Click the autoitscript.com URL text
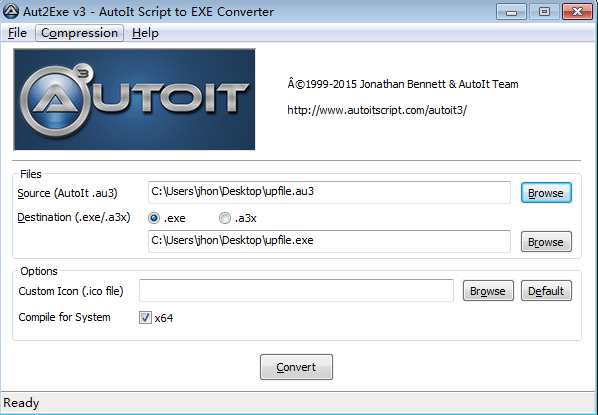 point(377,110)
